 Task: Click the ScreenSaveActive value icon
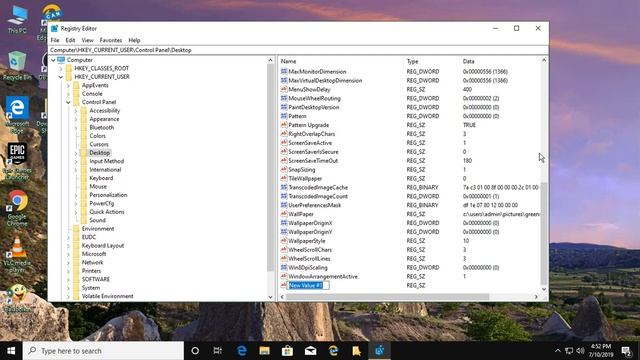[284, 143]
